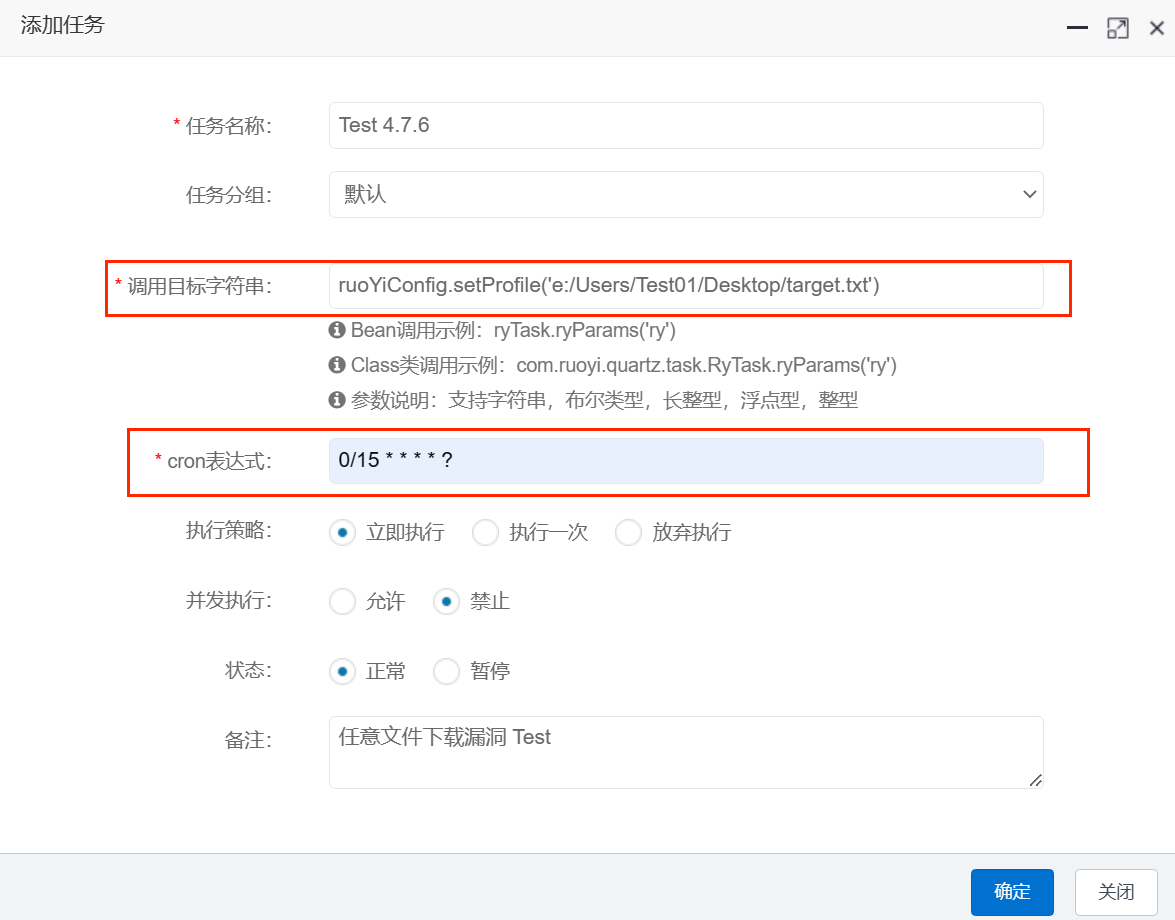The width and height of the screenshot is (1175, 920).
Task: Select 禁止 for concurrent execution
Action: point(447,602)
